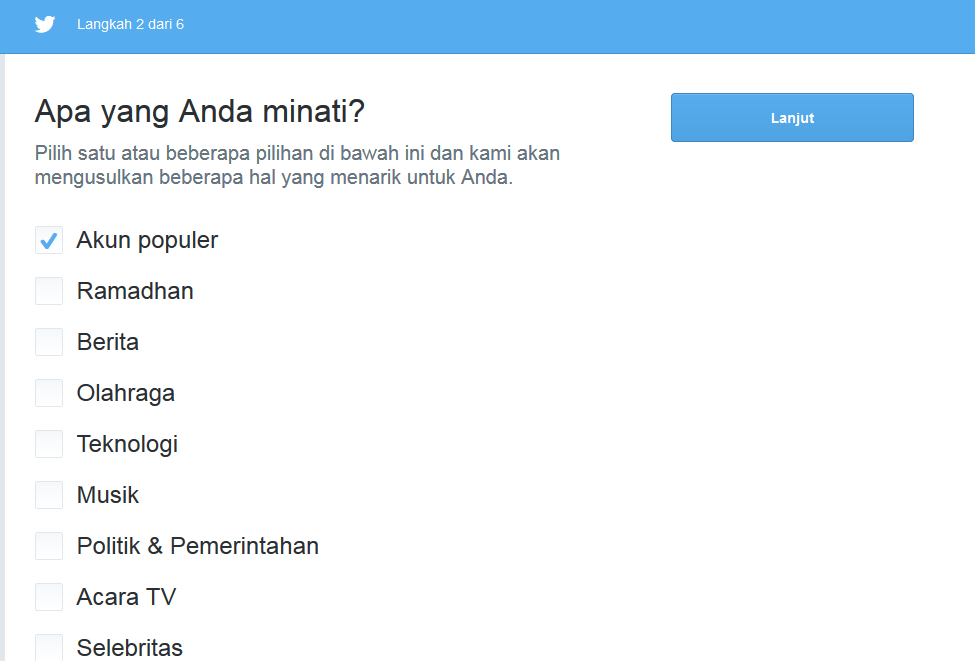Click the Twitter bird logo
The width and height of the screenshot is (975, 661).
click(x=45, y=24)
